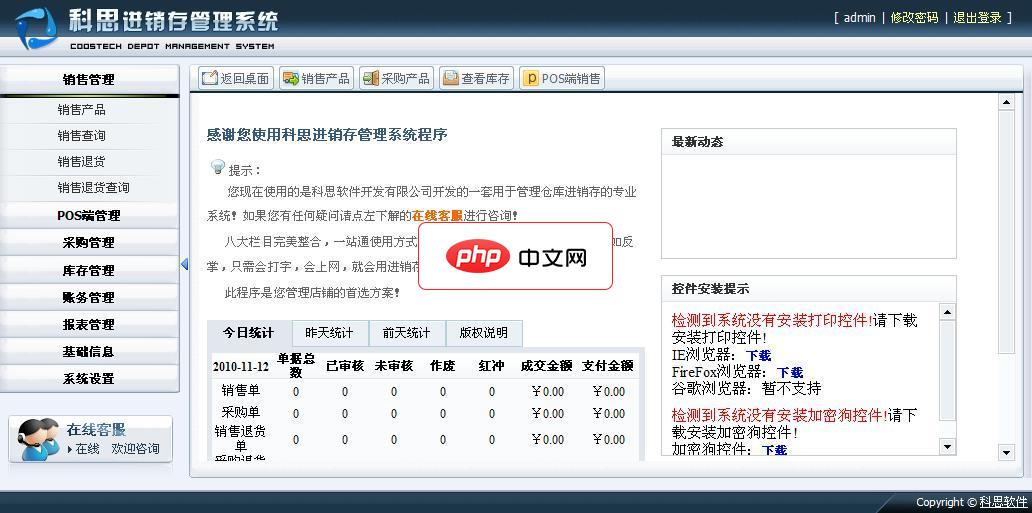
Task: Collapse sidebar with the blue arrow handle
Action: tap(184, 264)
